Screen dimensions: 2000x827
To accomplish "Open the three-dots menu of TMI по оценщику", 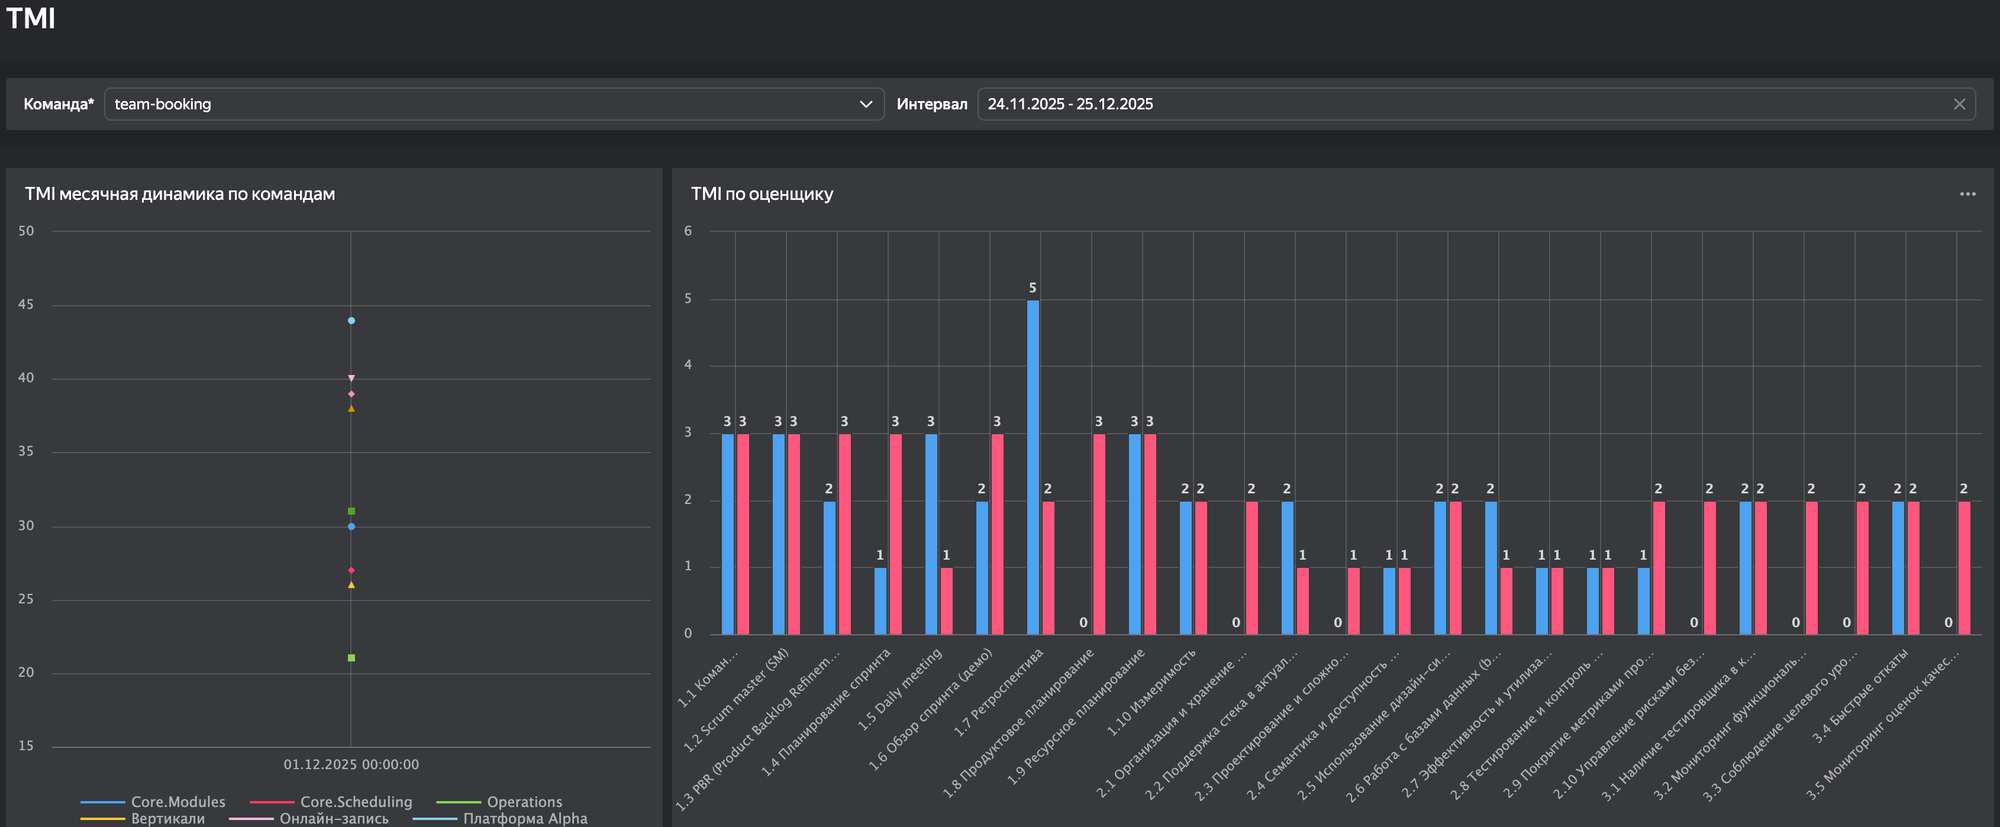I will [x=1967, y=194].
